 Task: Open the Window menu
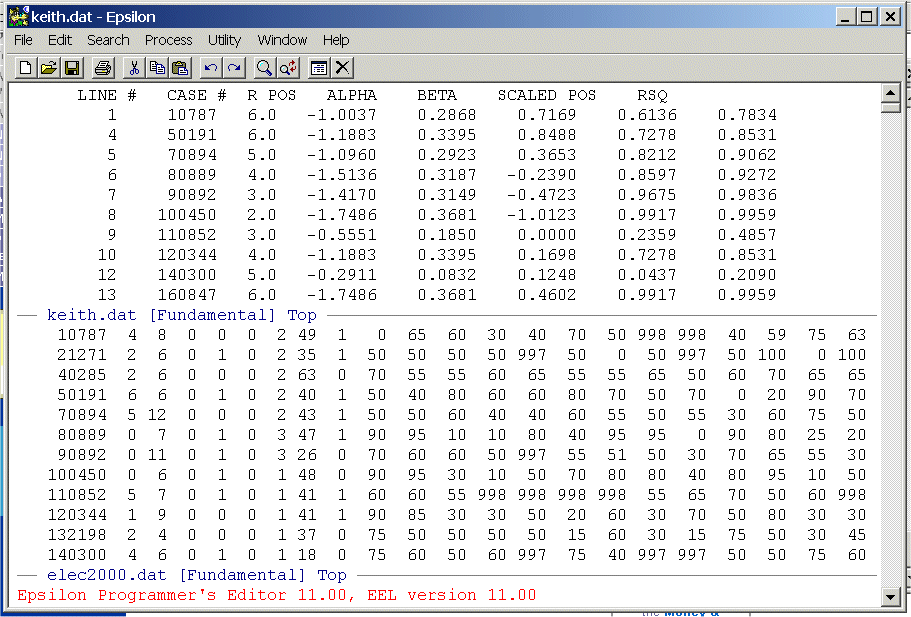pos(282,40)
